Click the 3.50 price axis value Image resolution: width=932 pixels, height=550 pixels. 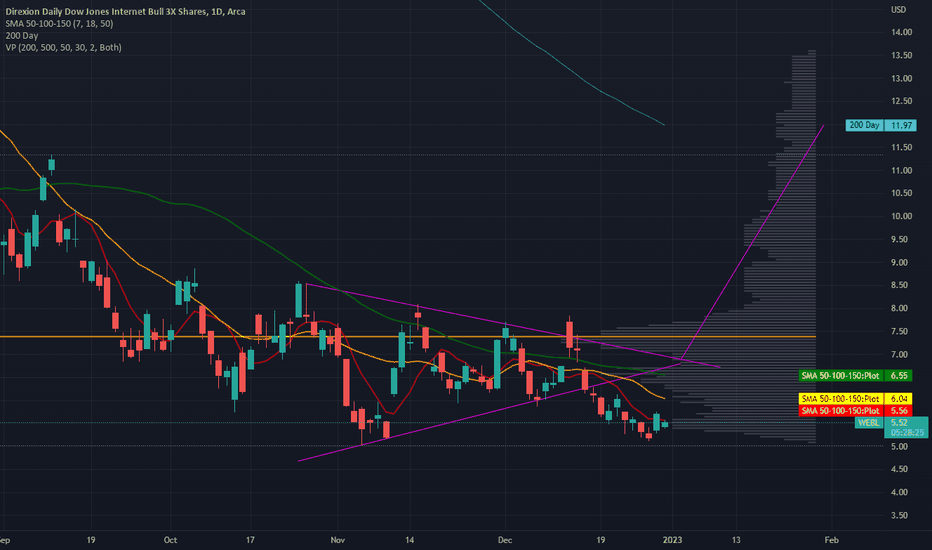(899, 516)
